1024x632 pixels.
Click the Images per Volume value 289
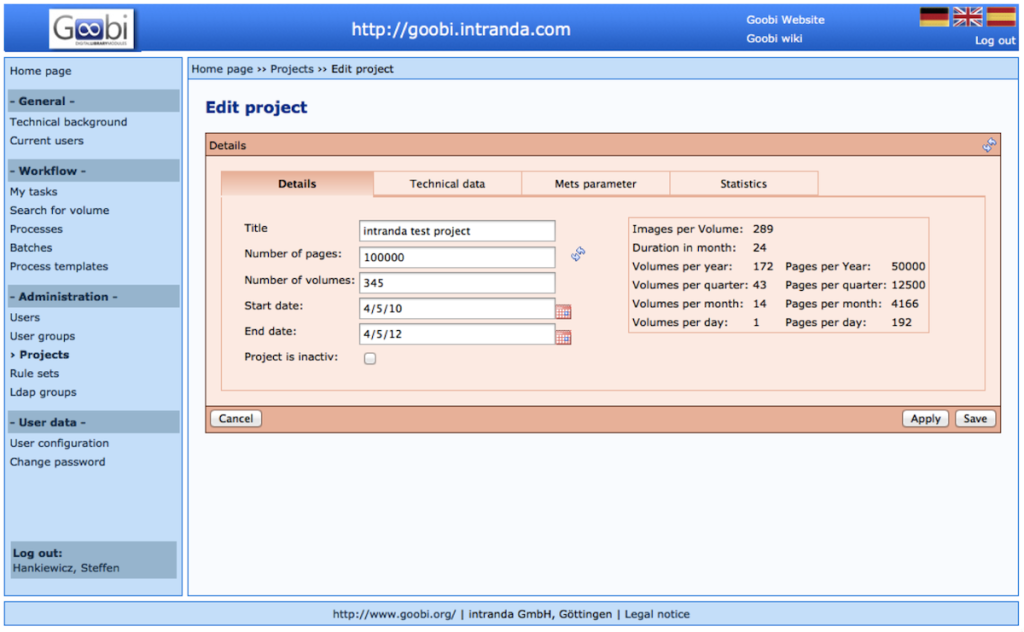pyautogui.click(x=763, y=229)
